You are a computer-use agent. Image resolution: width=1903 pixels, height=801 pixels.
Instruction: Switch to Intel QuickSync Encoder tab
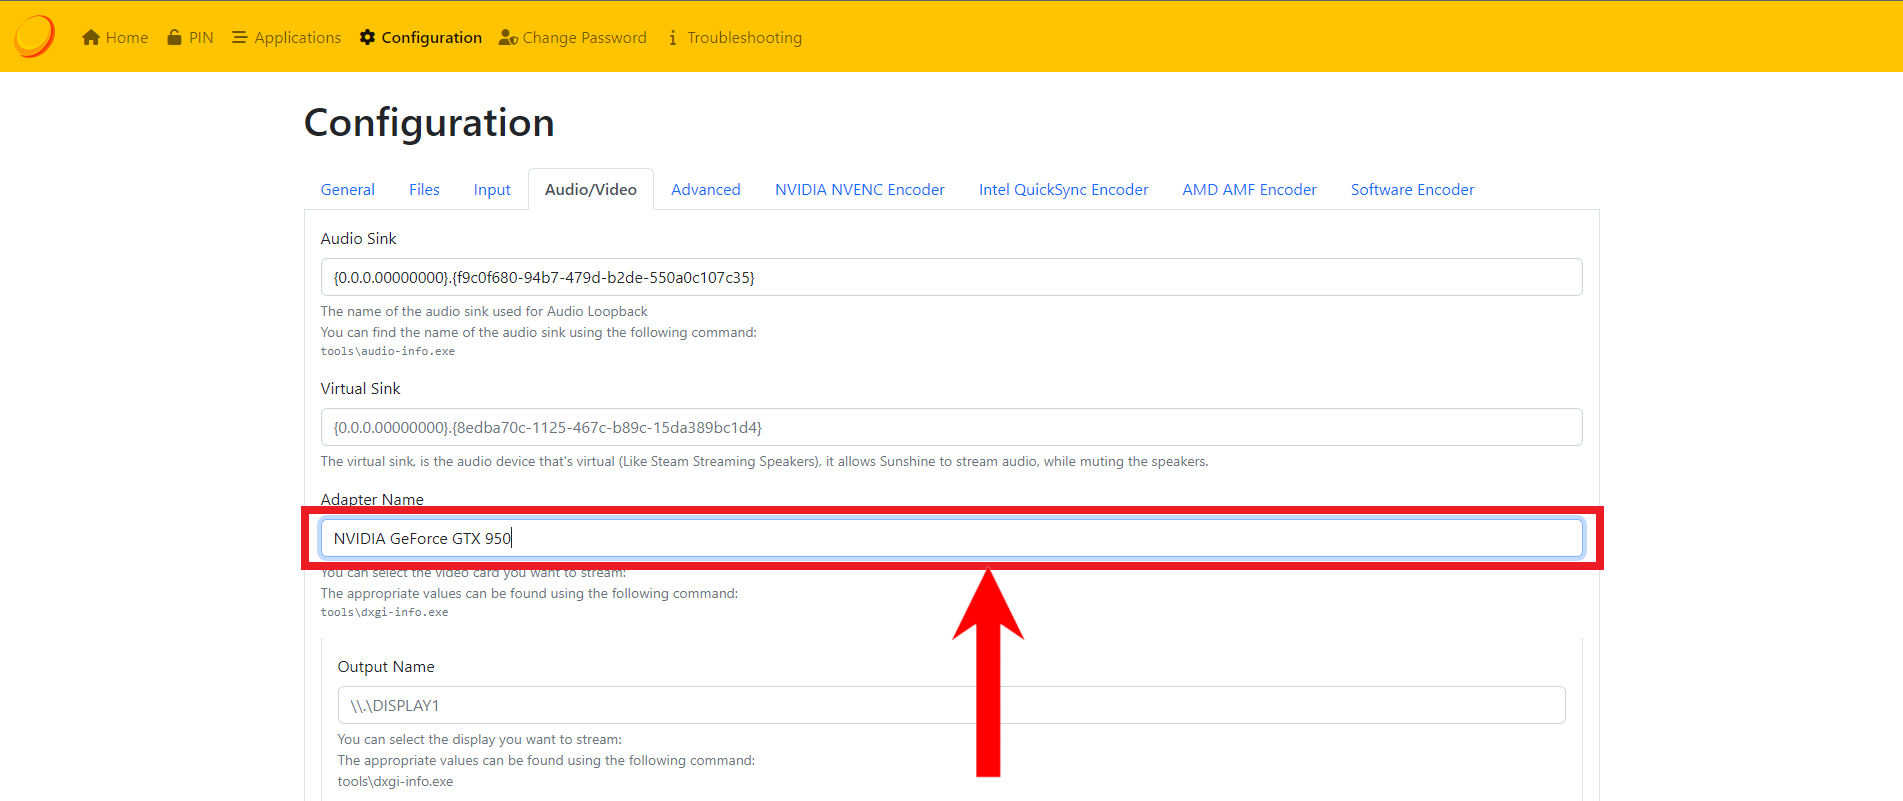(1063, 190)
